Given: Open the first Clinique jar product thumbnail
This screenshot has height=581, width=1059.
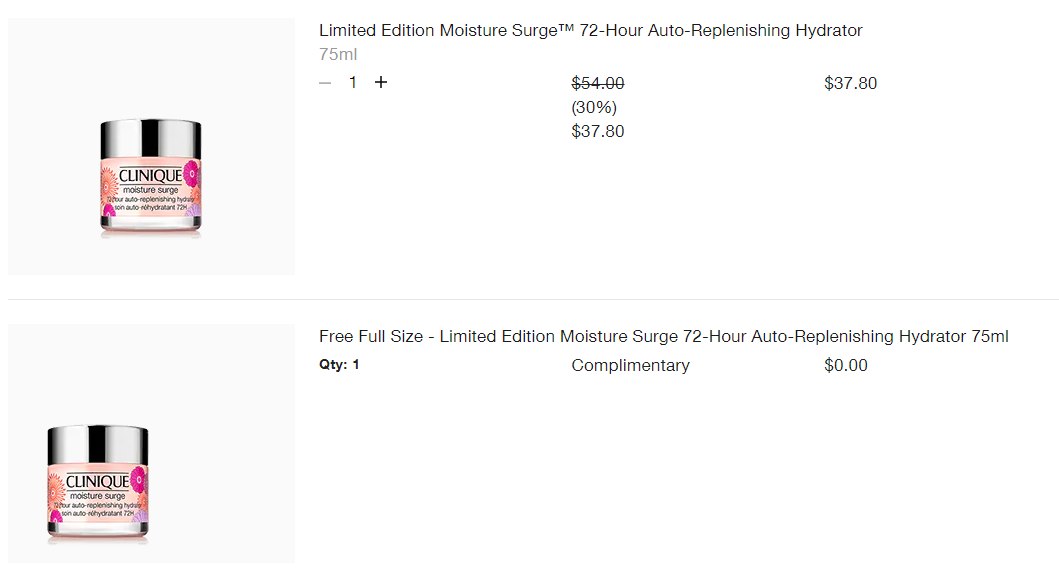Looking at the screenshot, I should tap(151, 147).
